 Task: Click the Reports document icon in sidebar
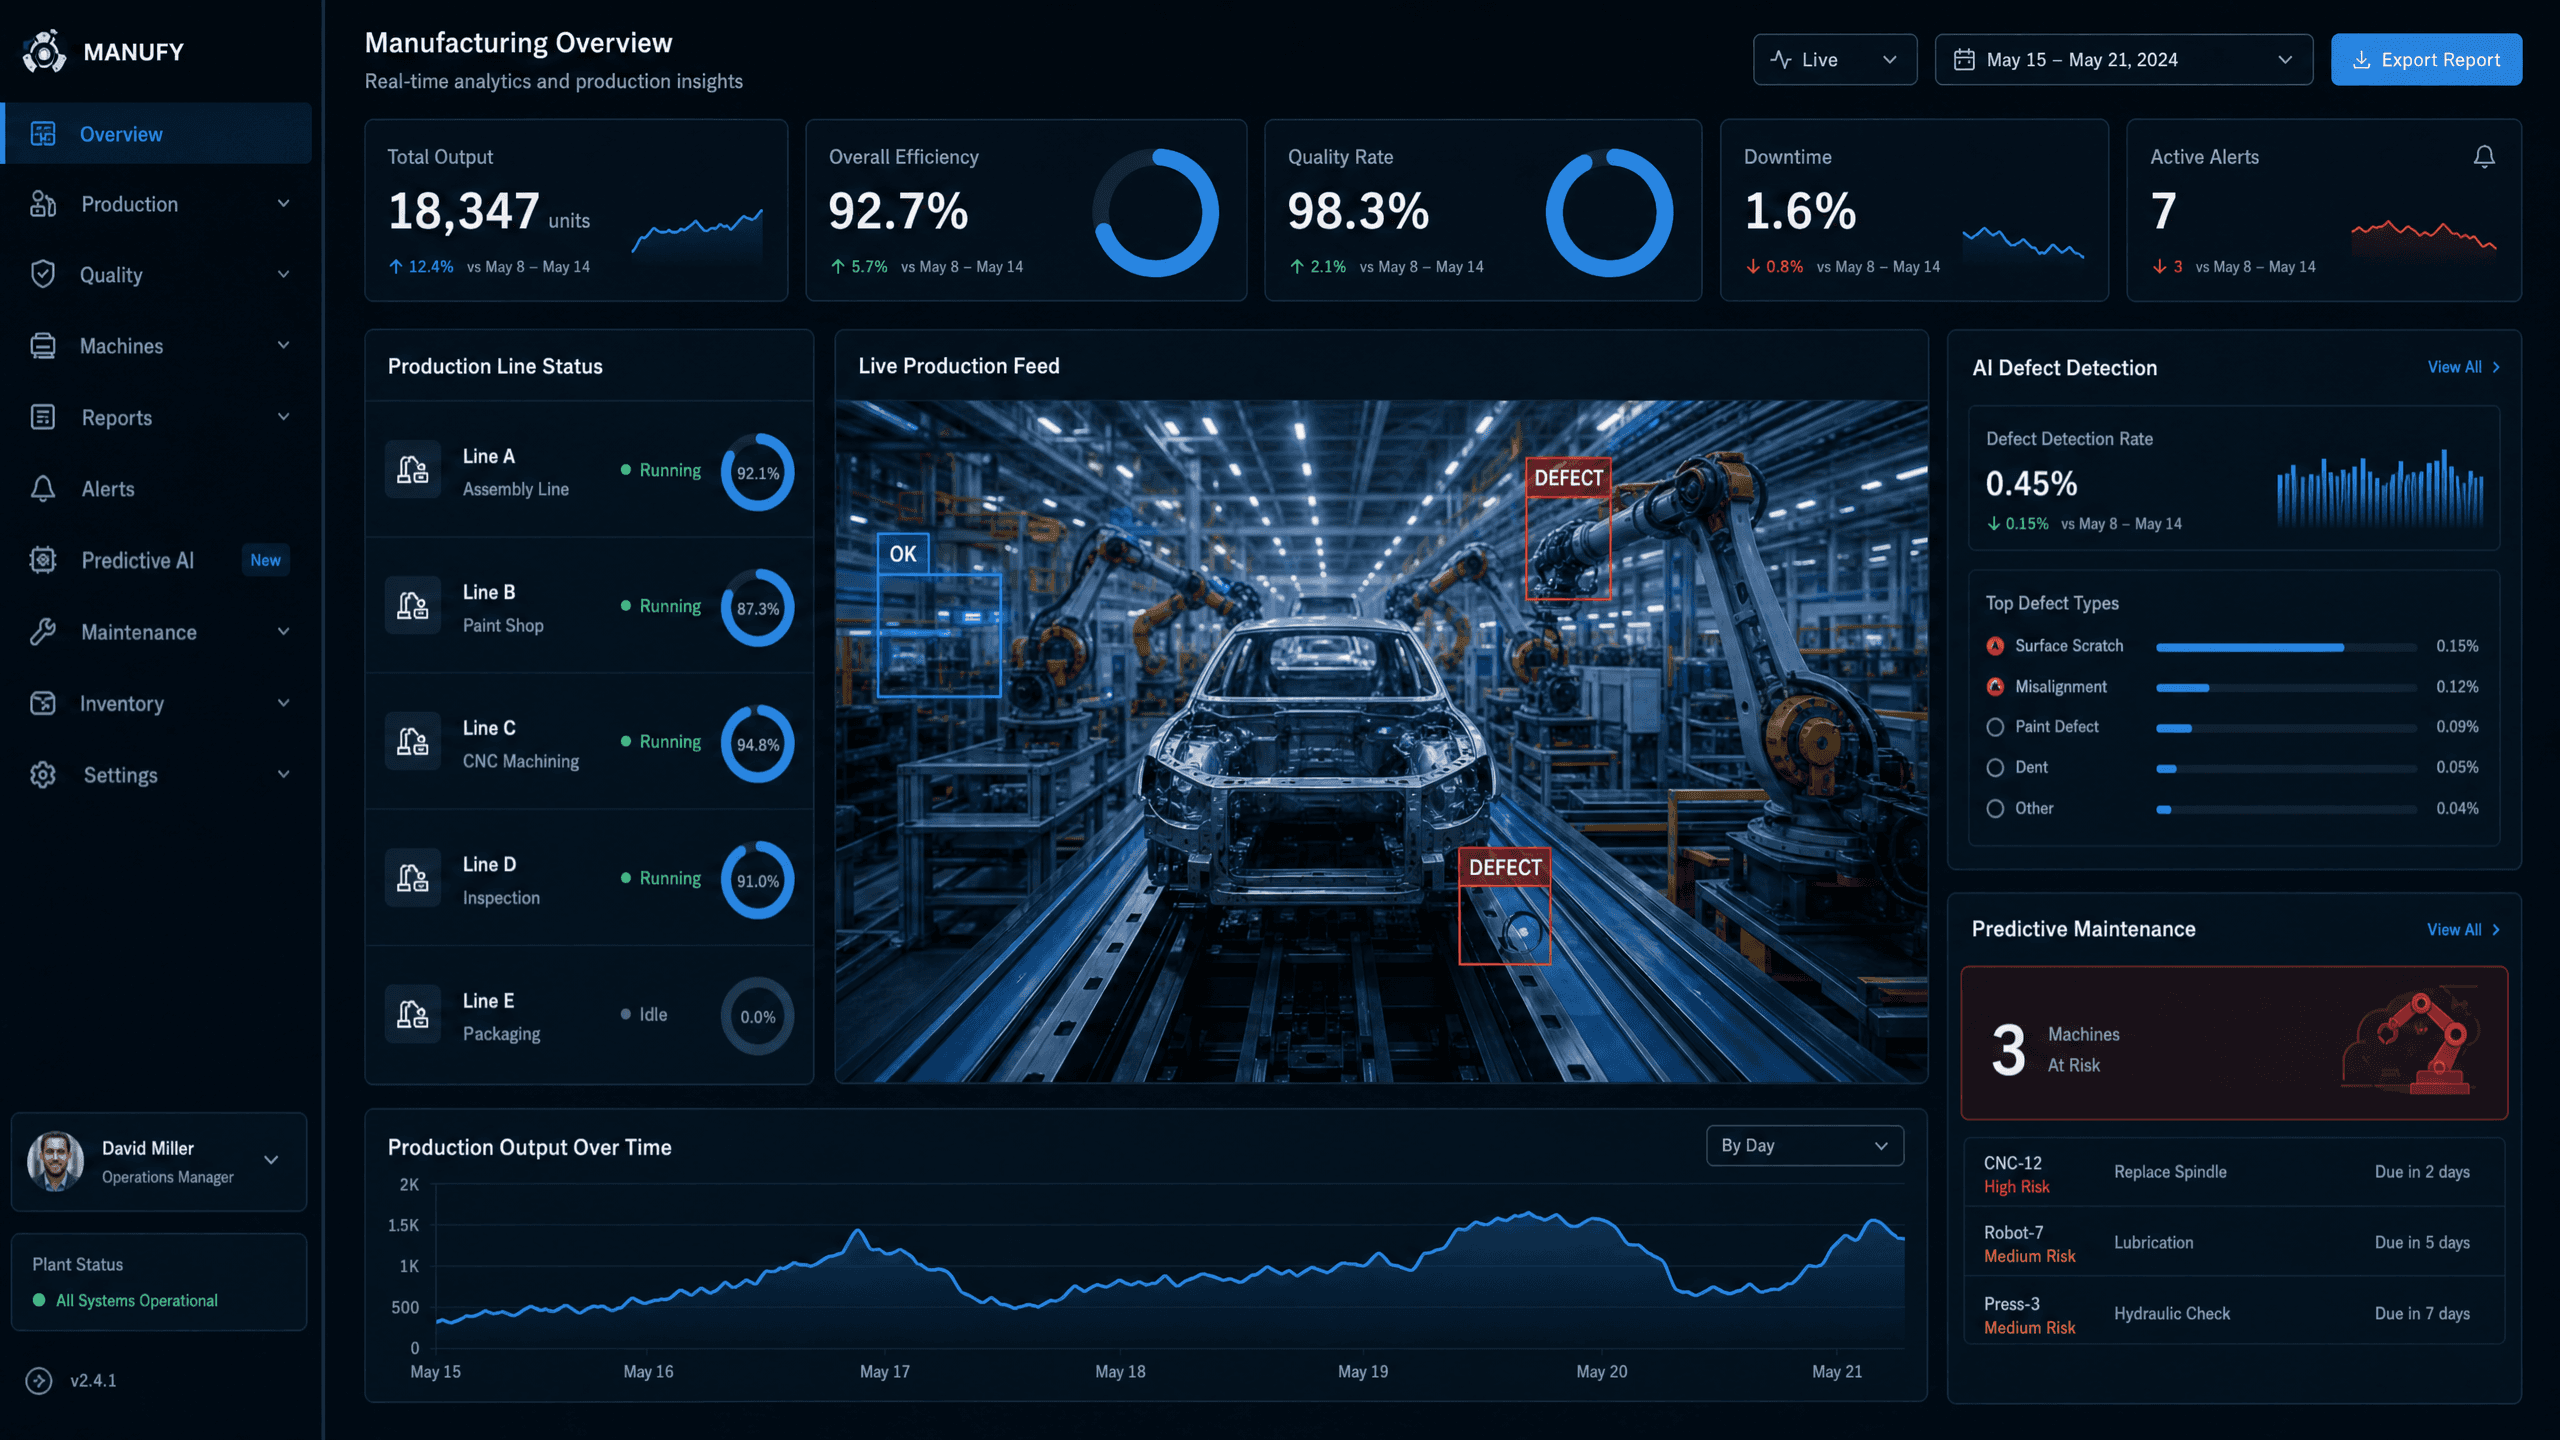43,417
